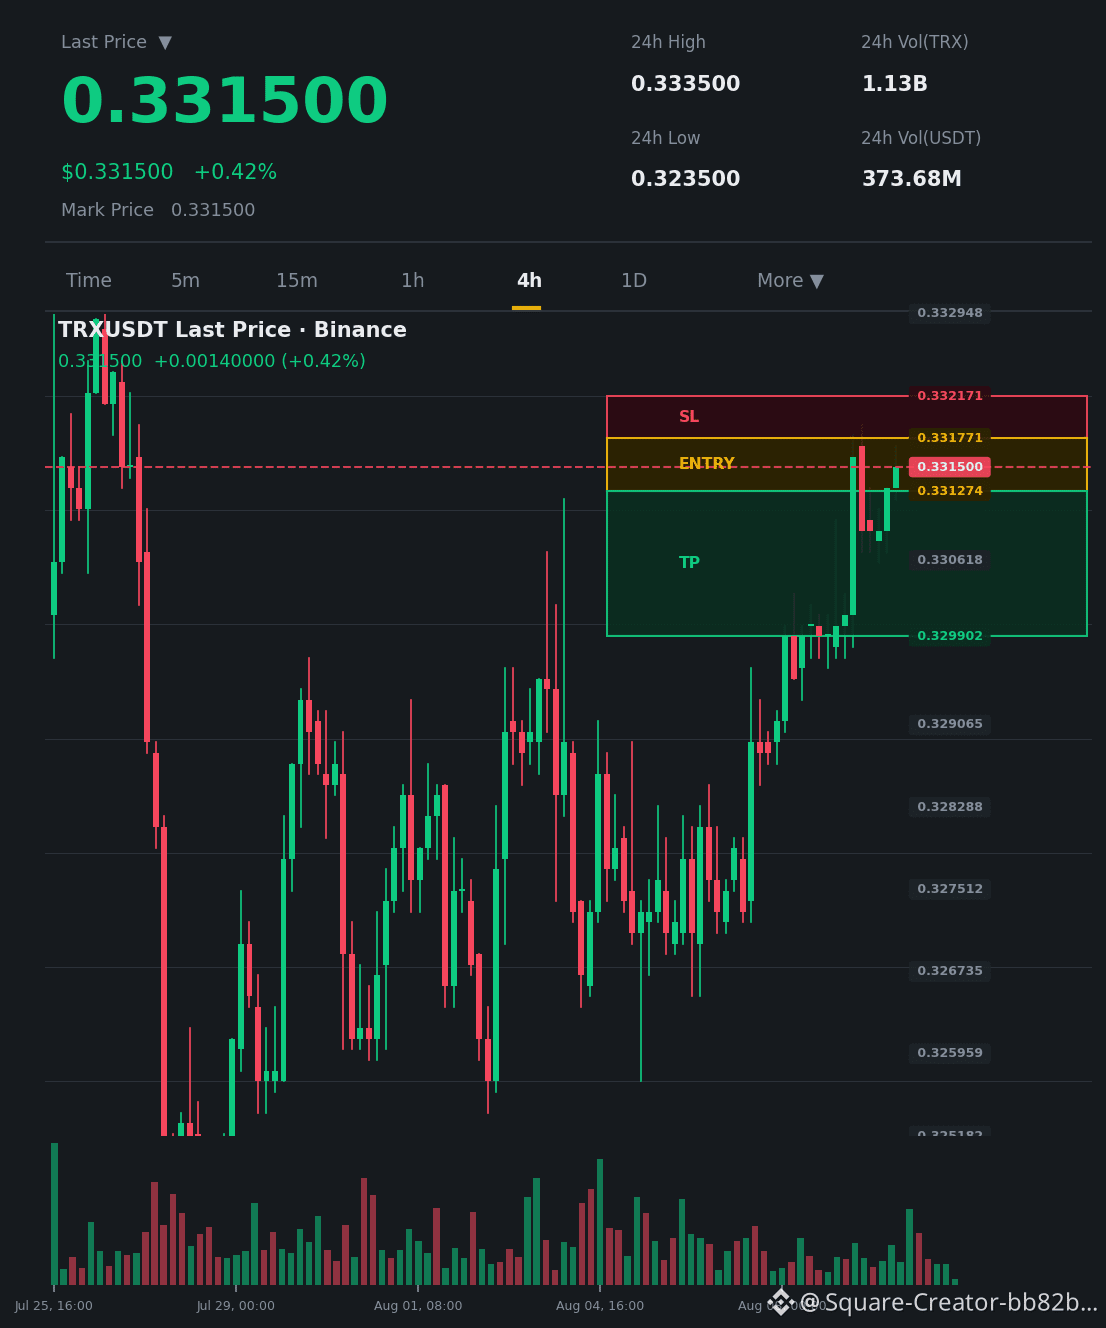Click the 0.326735 axis price label

(950, 971)
